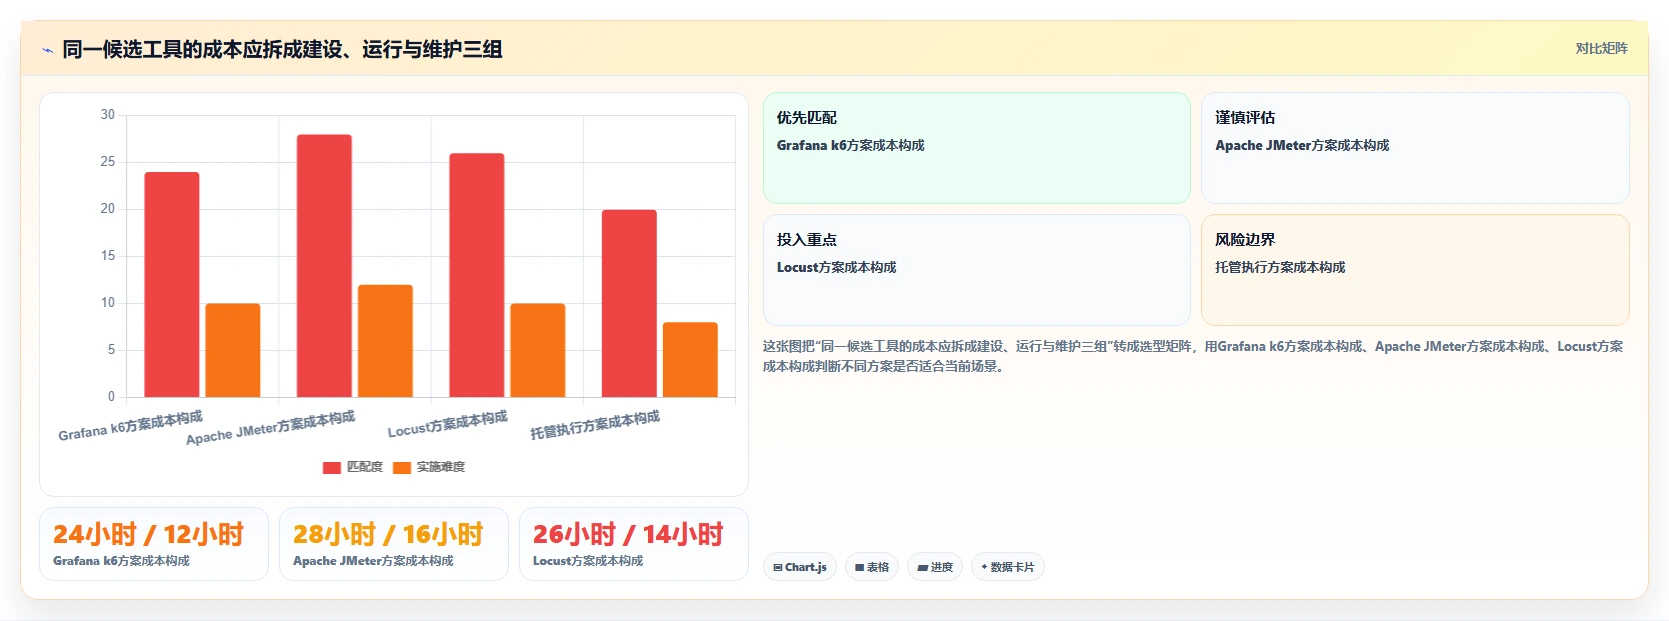The height and width of the screenshot is (621, 1669).
Task: Click the 28小时 / 16小时 stat card
Action: [394, 544]
